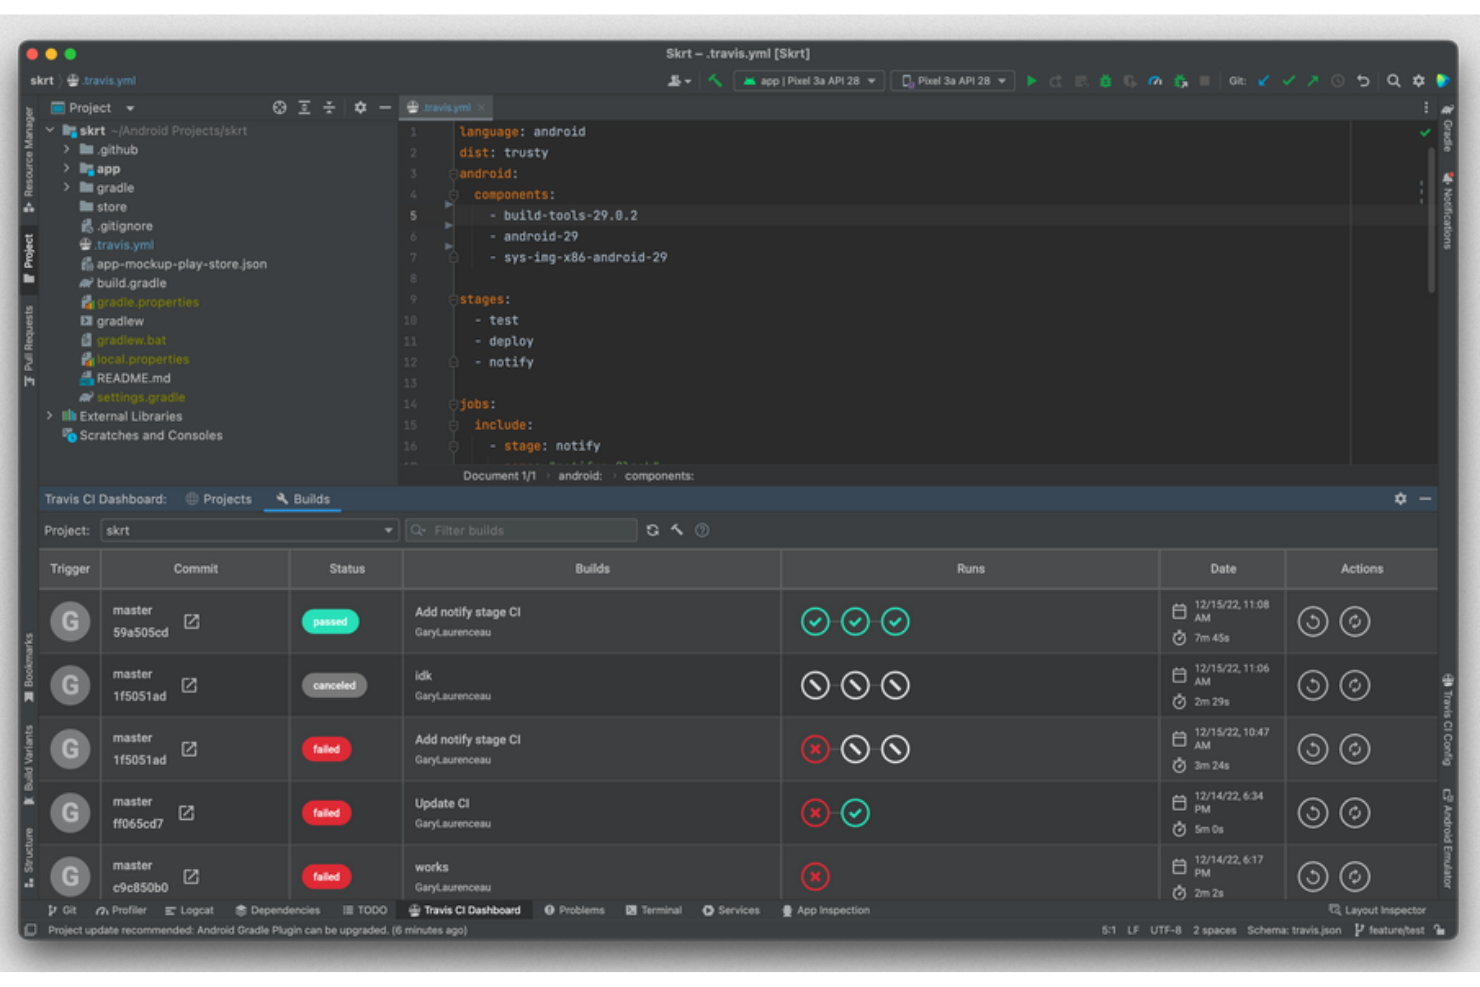The width and height of the screenshot is (1480, 987).
Task: Click Expand All icon in Project panel header
Action: pos(304,108)
